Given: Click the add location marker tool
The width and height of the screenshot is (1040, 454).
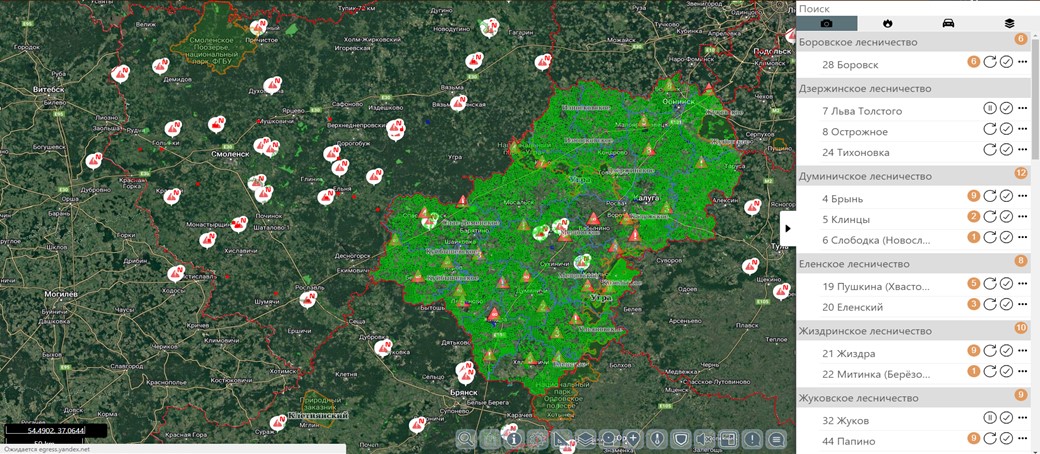Looking at the screenshot, I should (633, 438).
